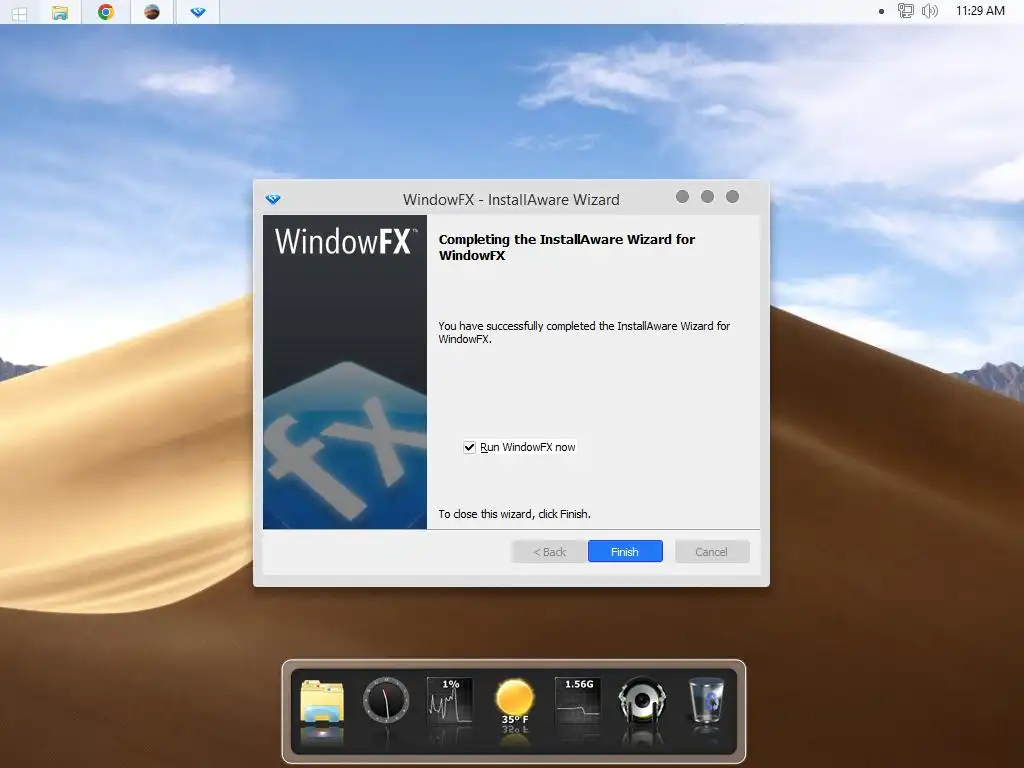1024x768 pixels.
Task: Click the memory meter showing 1.56G
Action: 578,701
